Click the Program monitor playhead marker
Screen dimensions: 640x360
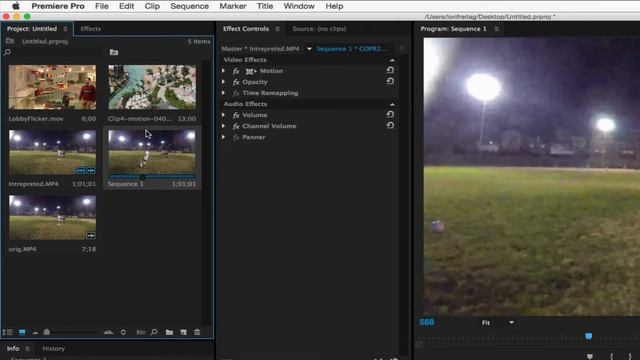click(589, 336)
